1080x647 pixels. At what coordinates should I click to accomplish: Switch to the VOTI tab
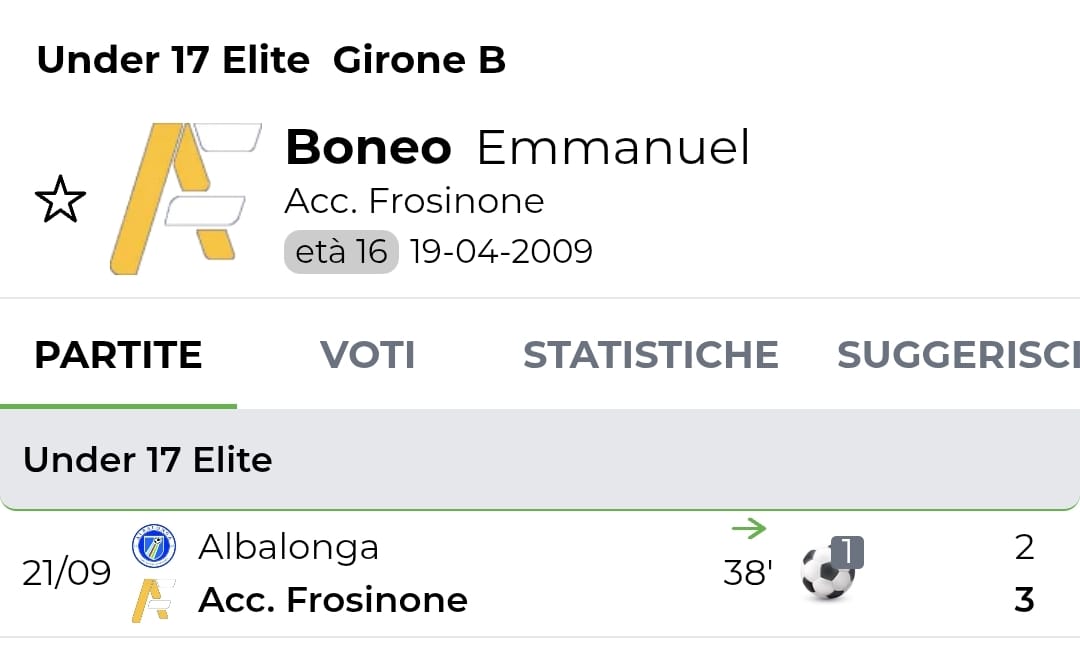tap(368, 355)
